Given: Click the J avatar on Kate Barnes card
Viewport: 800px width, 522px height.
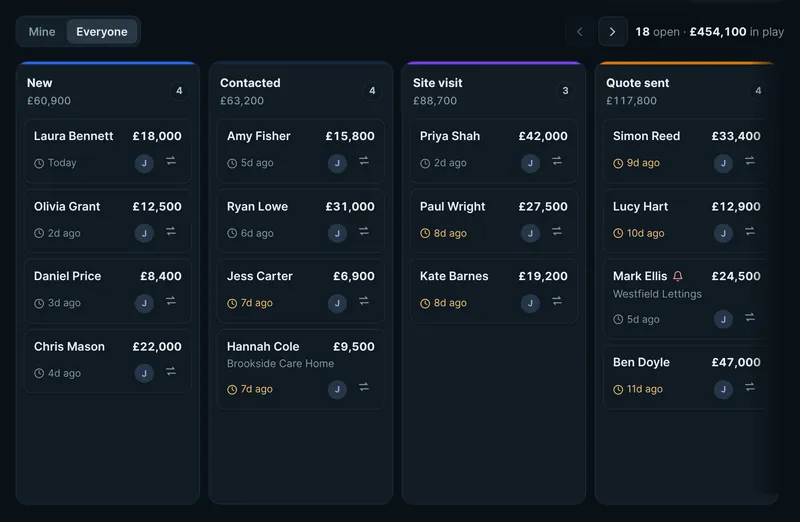Looking at the screenshot, I should tap(531, 304).
